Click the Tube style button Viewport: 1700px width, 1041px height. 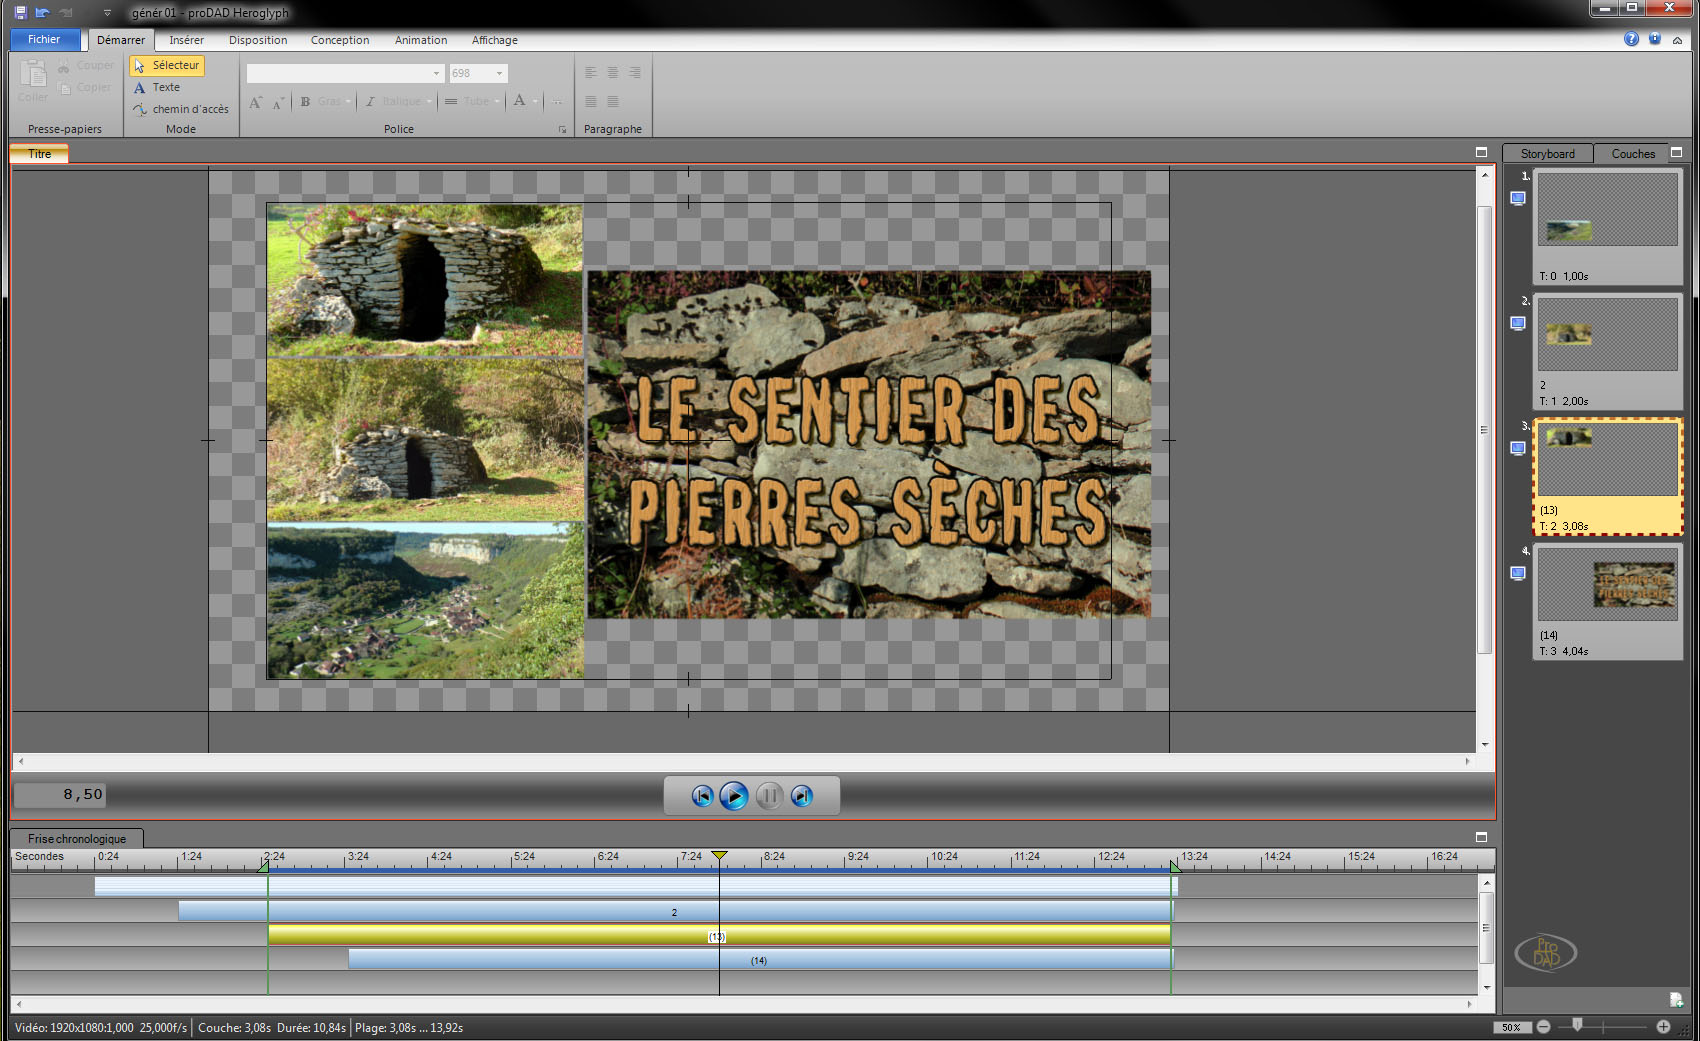466,101
